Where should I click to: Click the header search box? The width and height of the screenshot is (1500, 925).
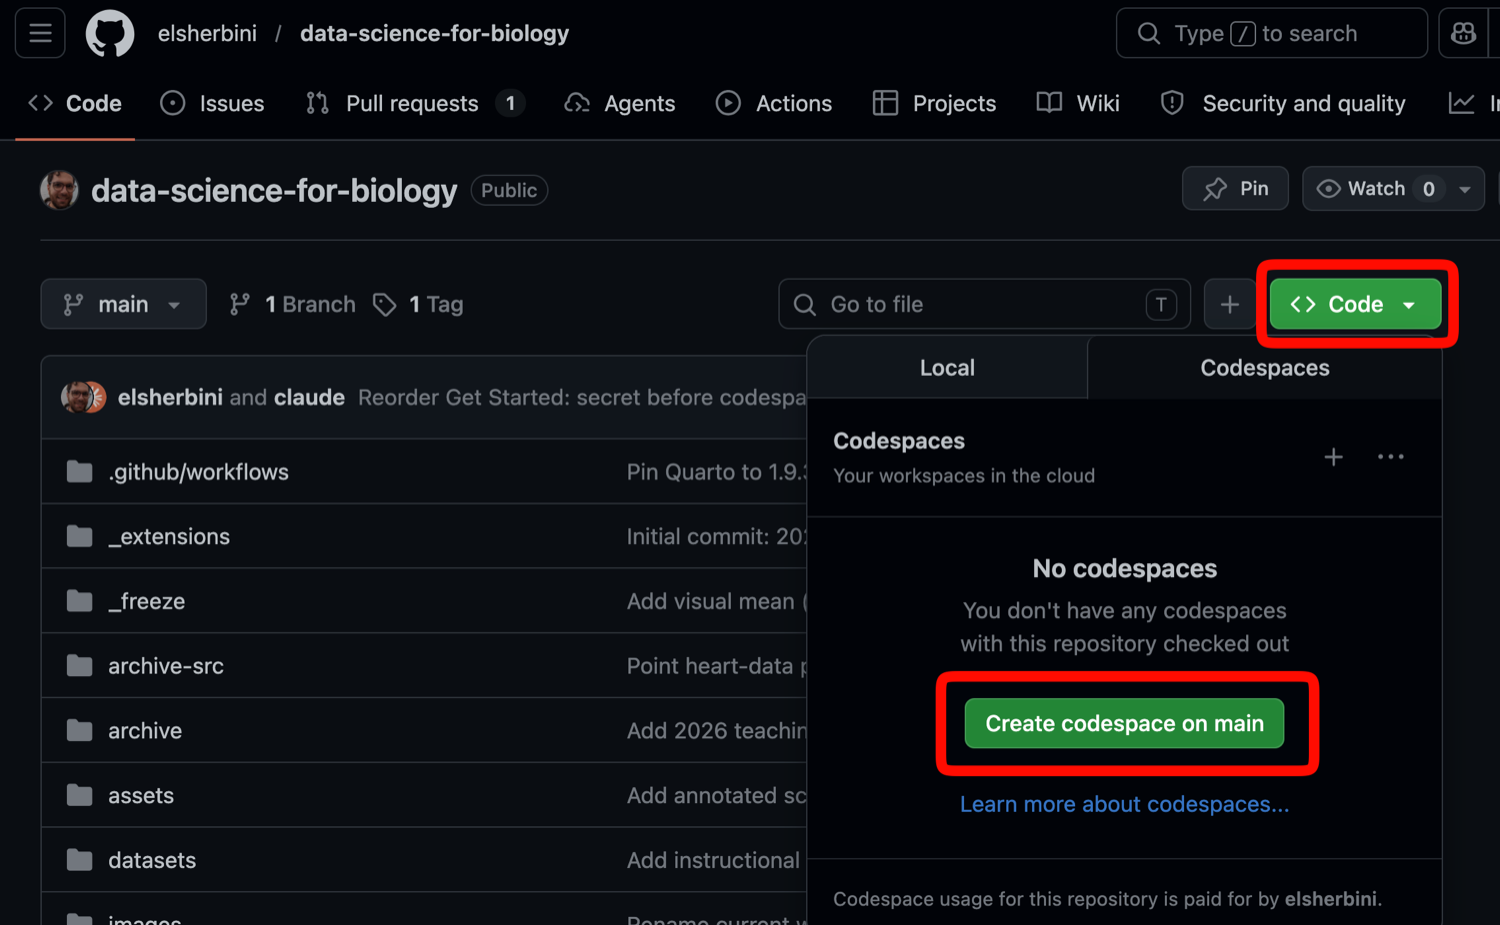tap(1272, 33)
